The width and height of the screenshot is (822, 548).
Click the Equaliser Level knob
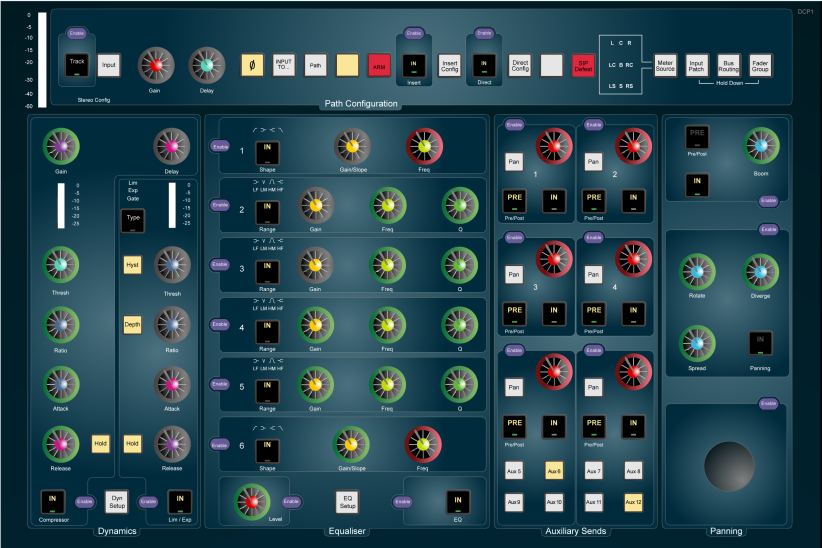coord(252,502)
